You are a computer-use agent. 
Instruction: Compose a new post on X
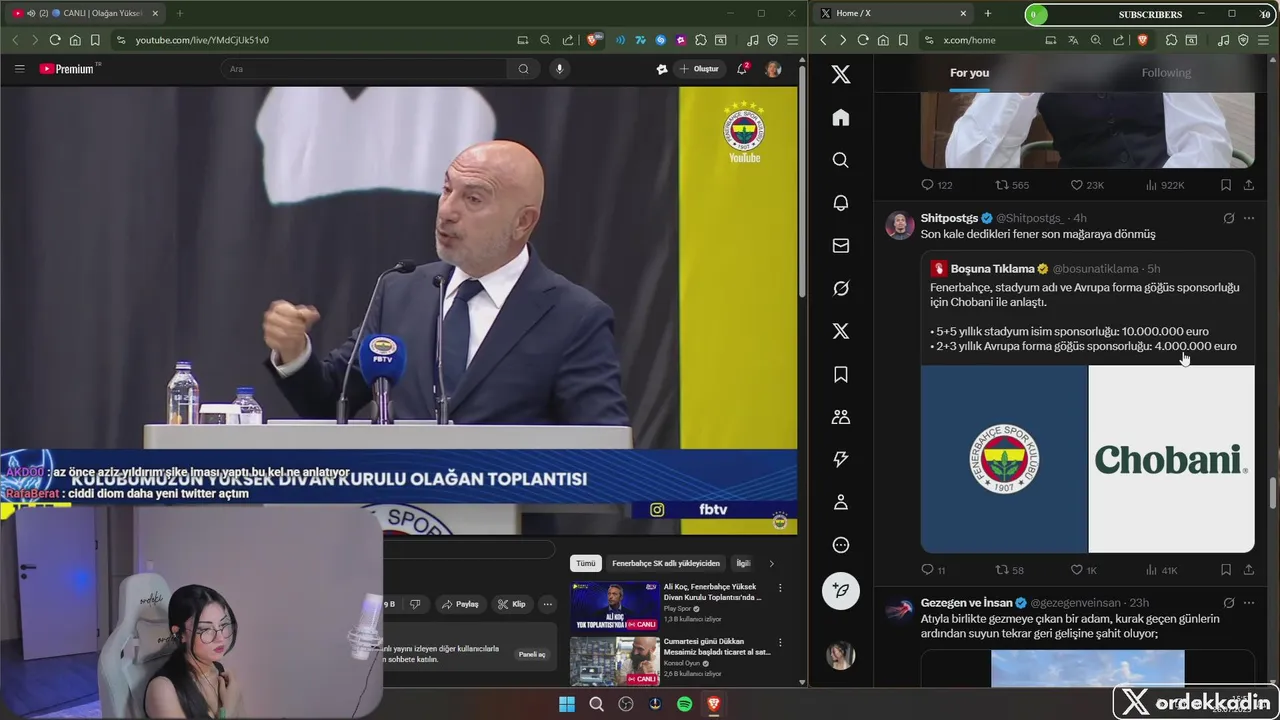[x=841, y=591]
